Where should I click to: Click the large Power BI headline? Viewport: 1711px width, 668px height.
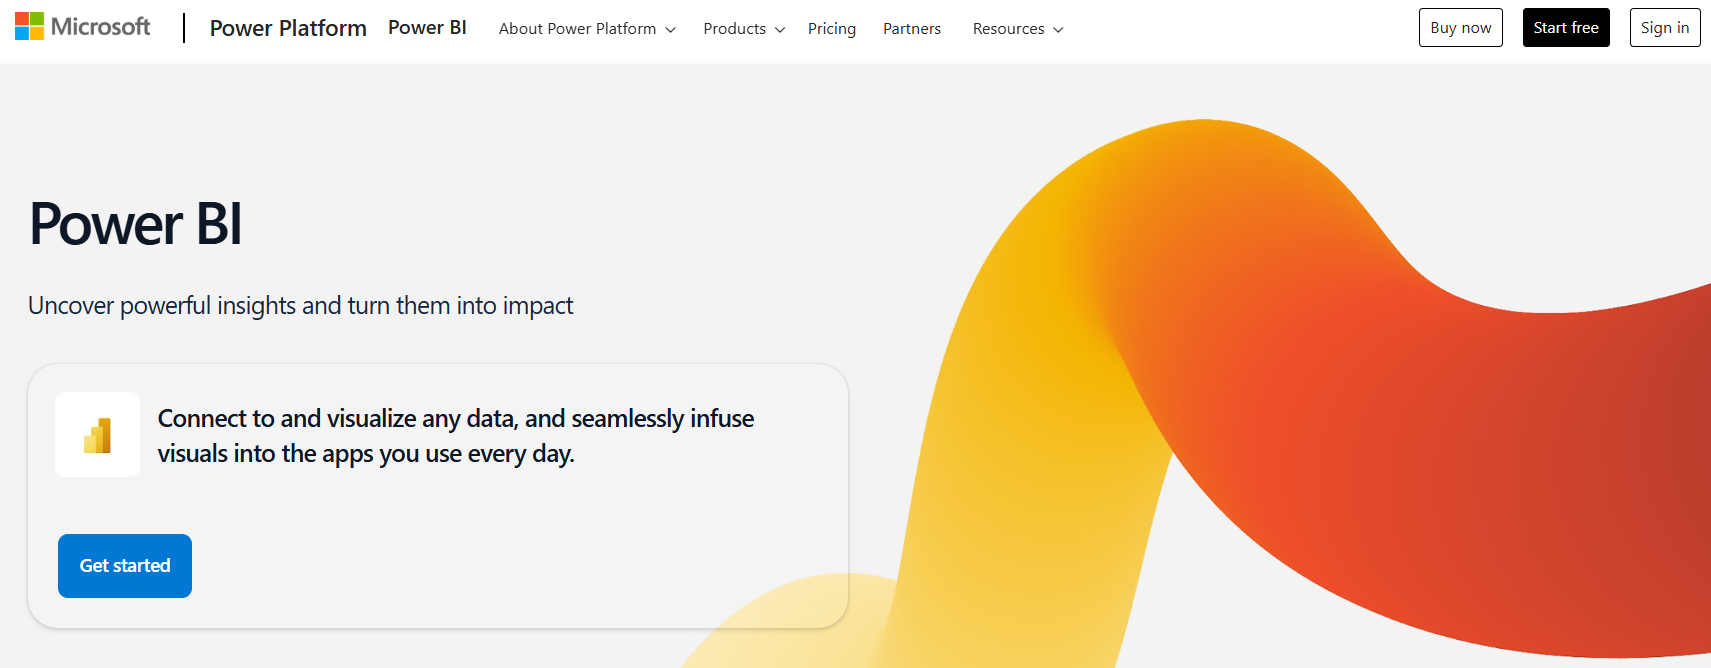[x=136, y=224]
